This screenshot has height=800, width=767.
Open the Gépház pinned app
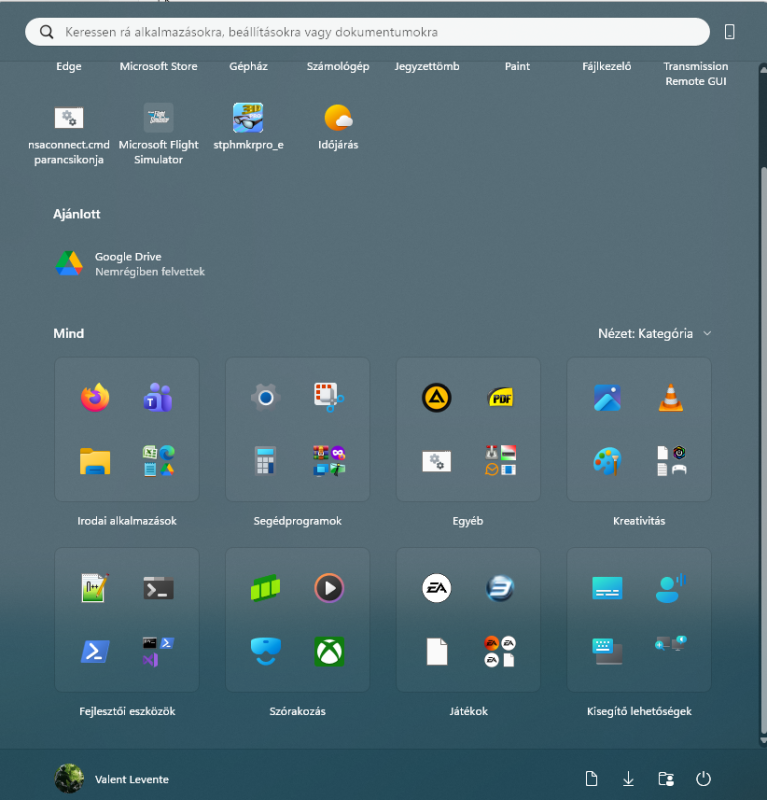[248, 66]
